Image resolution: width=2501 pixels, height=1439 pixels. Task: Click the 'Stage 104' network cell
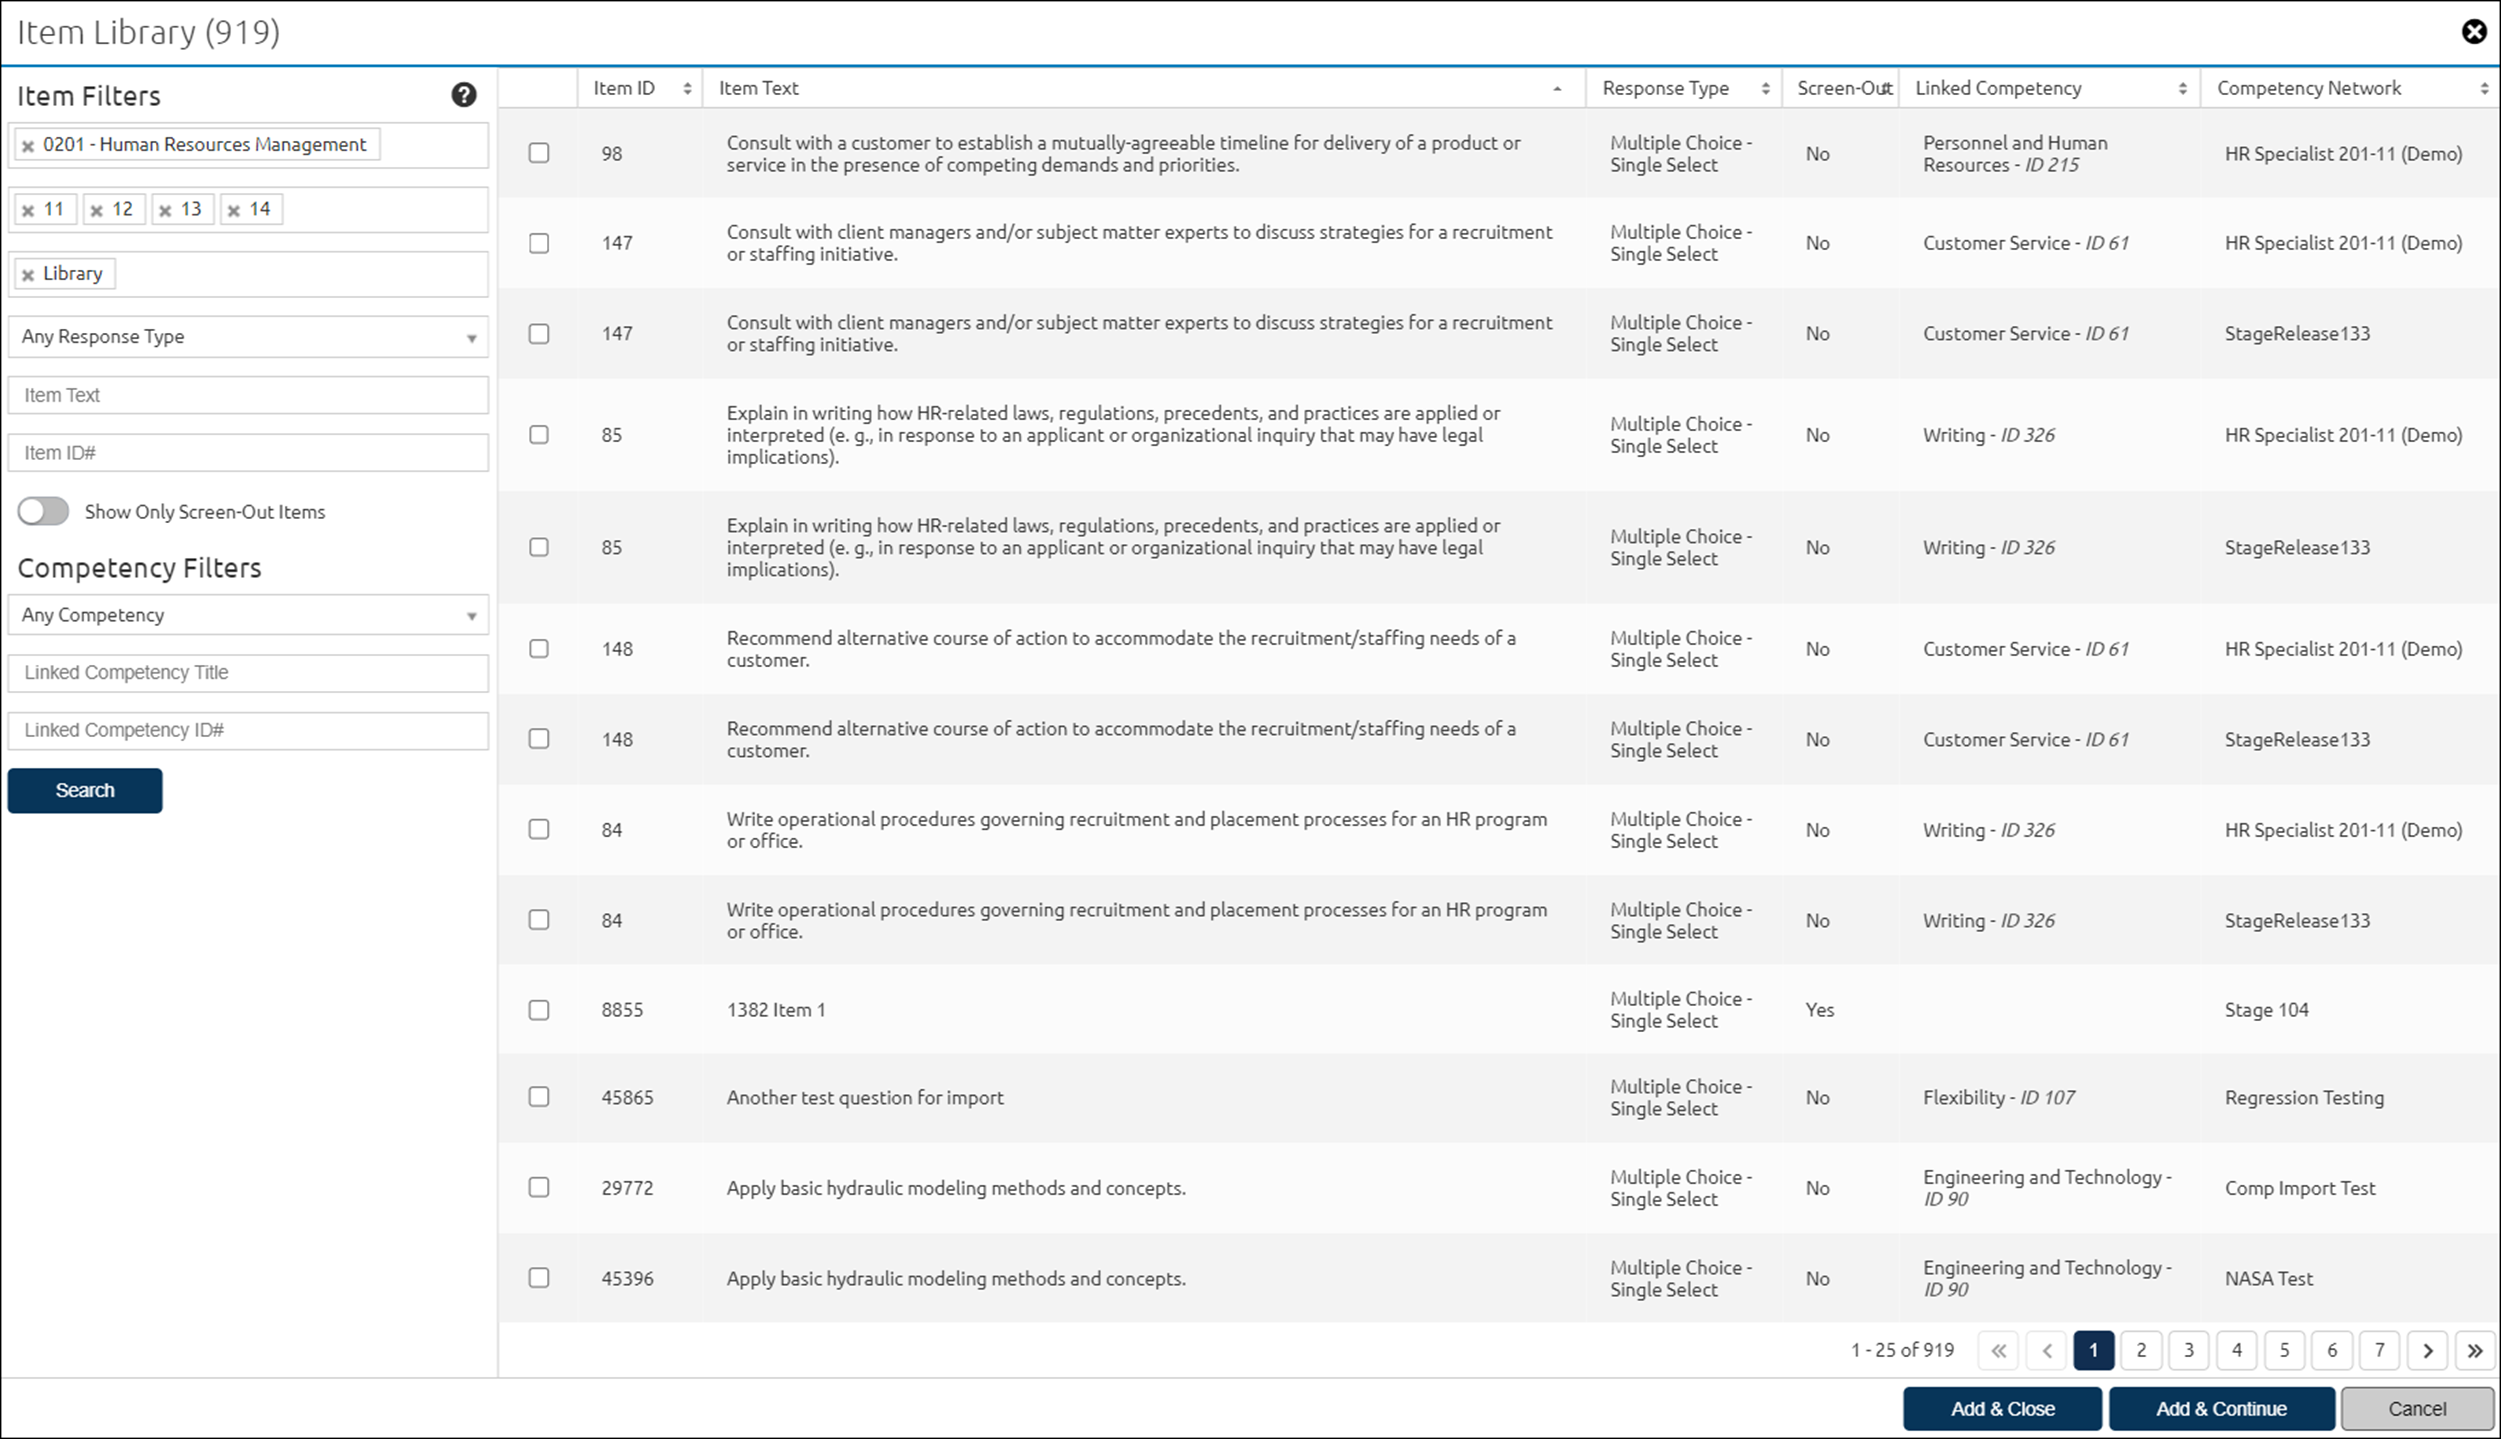[2266, 1010]
